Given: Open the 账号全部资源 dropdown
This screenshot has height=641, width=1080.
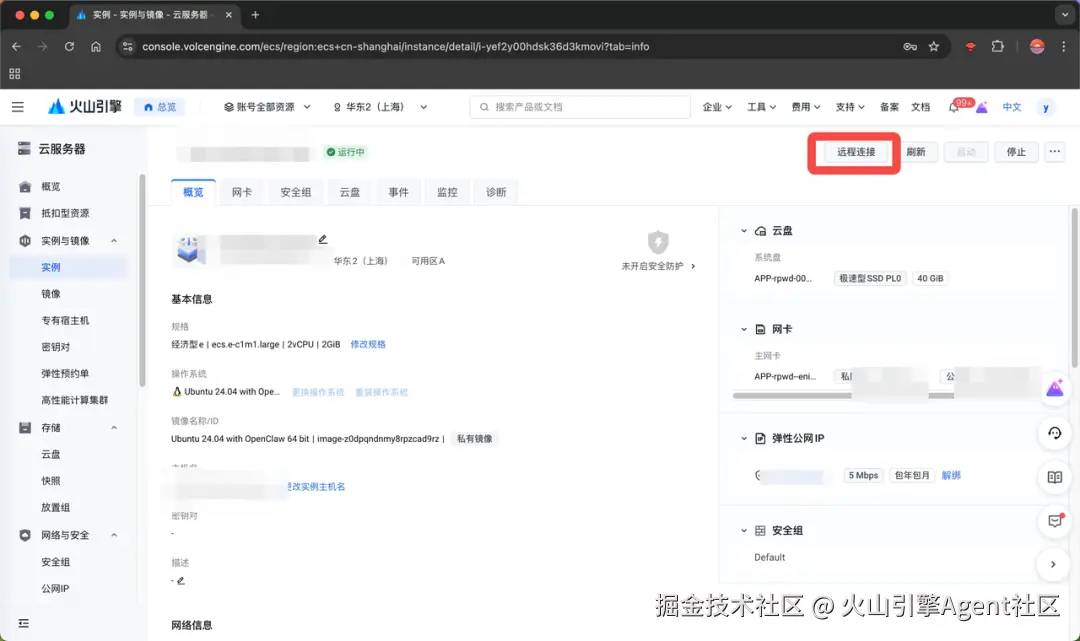Looking at the screenshot, I should [x=267, y=107].
